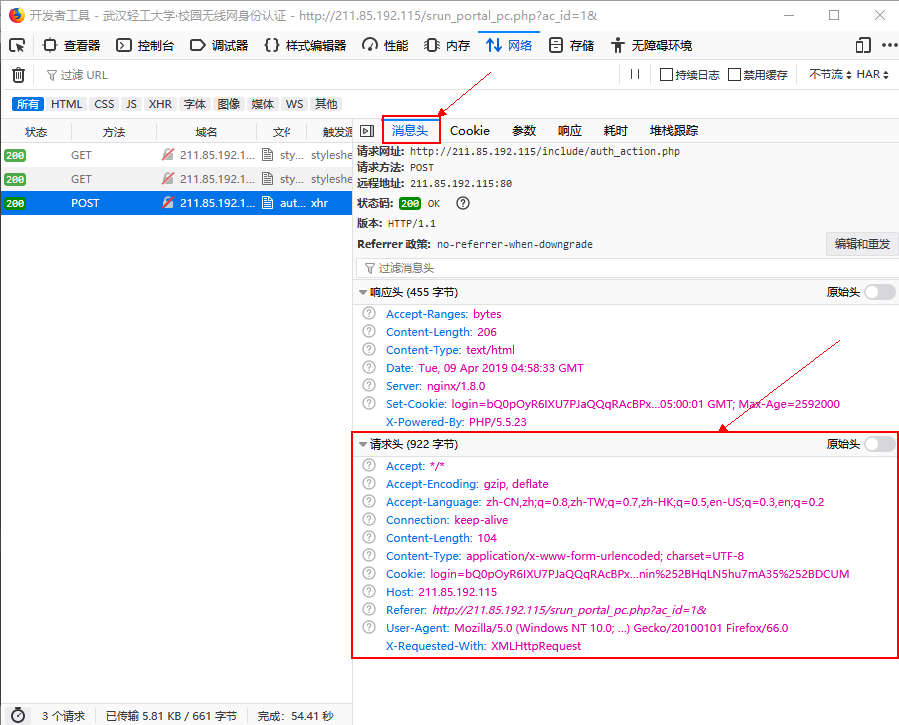This screenshot has height=725, width=899.
Task: Click the 编辑和重发 button
Action: (862, 244)
